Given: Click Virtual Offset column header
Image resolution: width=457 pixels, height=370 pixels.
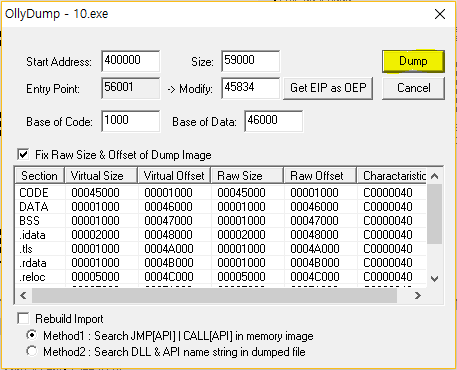Looking at the screenshot, I should (x=174, y=176).
